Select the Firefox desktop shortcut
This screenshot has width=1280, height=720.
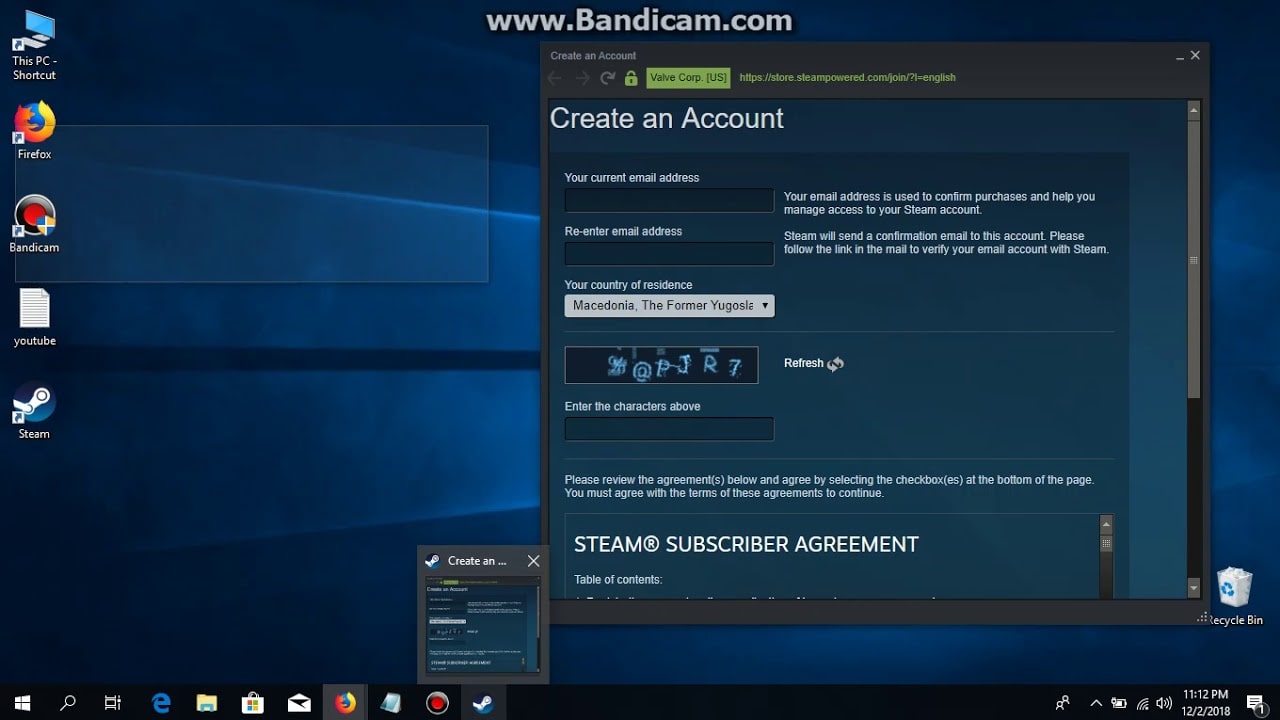tap(34, 131)
